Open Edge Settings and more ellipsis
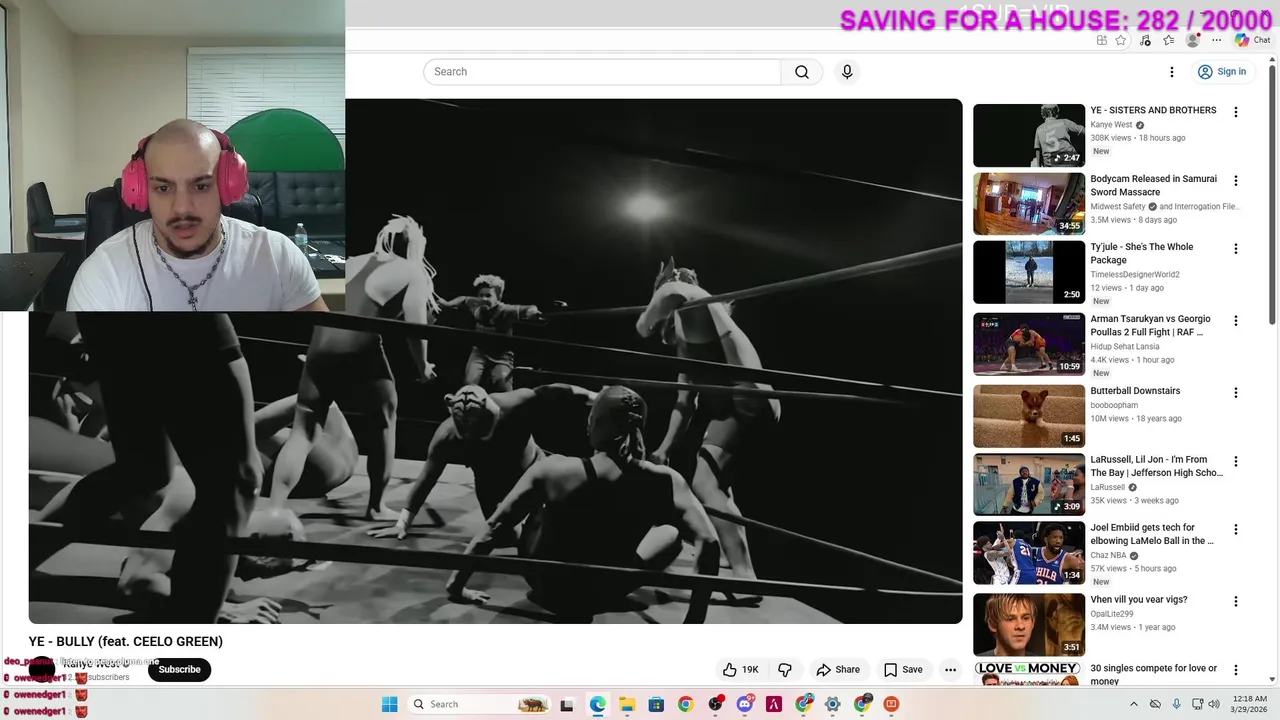 1217,40
